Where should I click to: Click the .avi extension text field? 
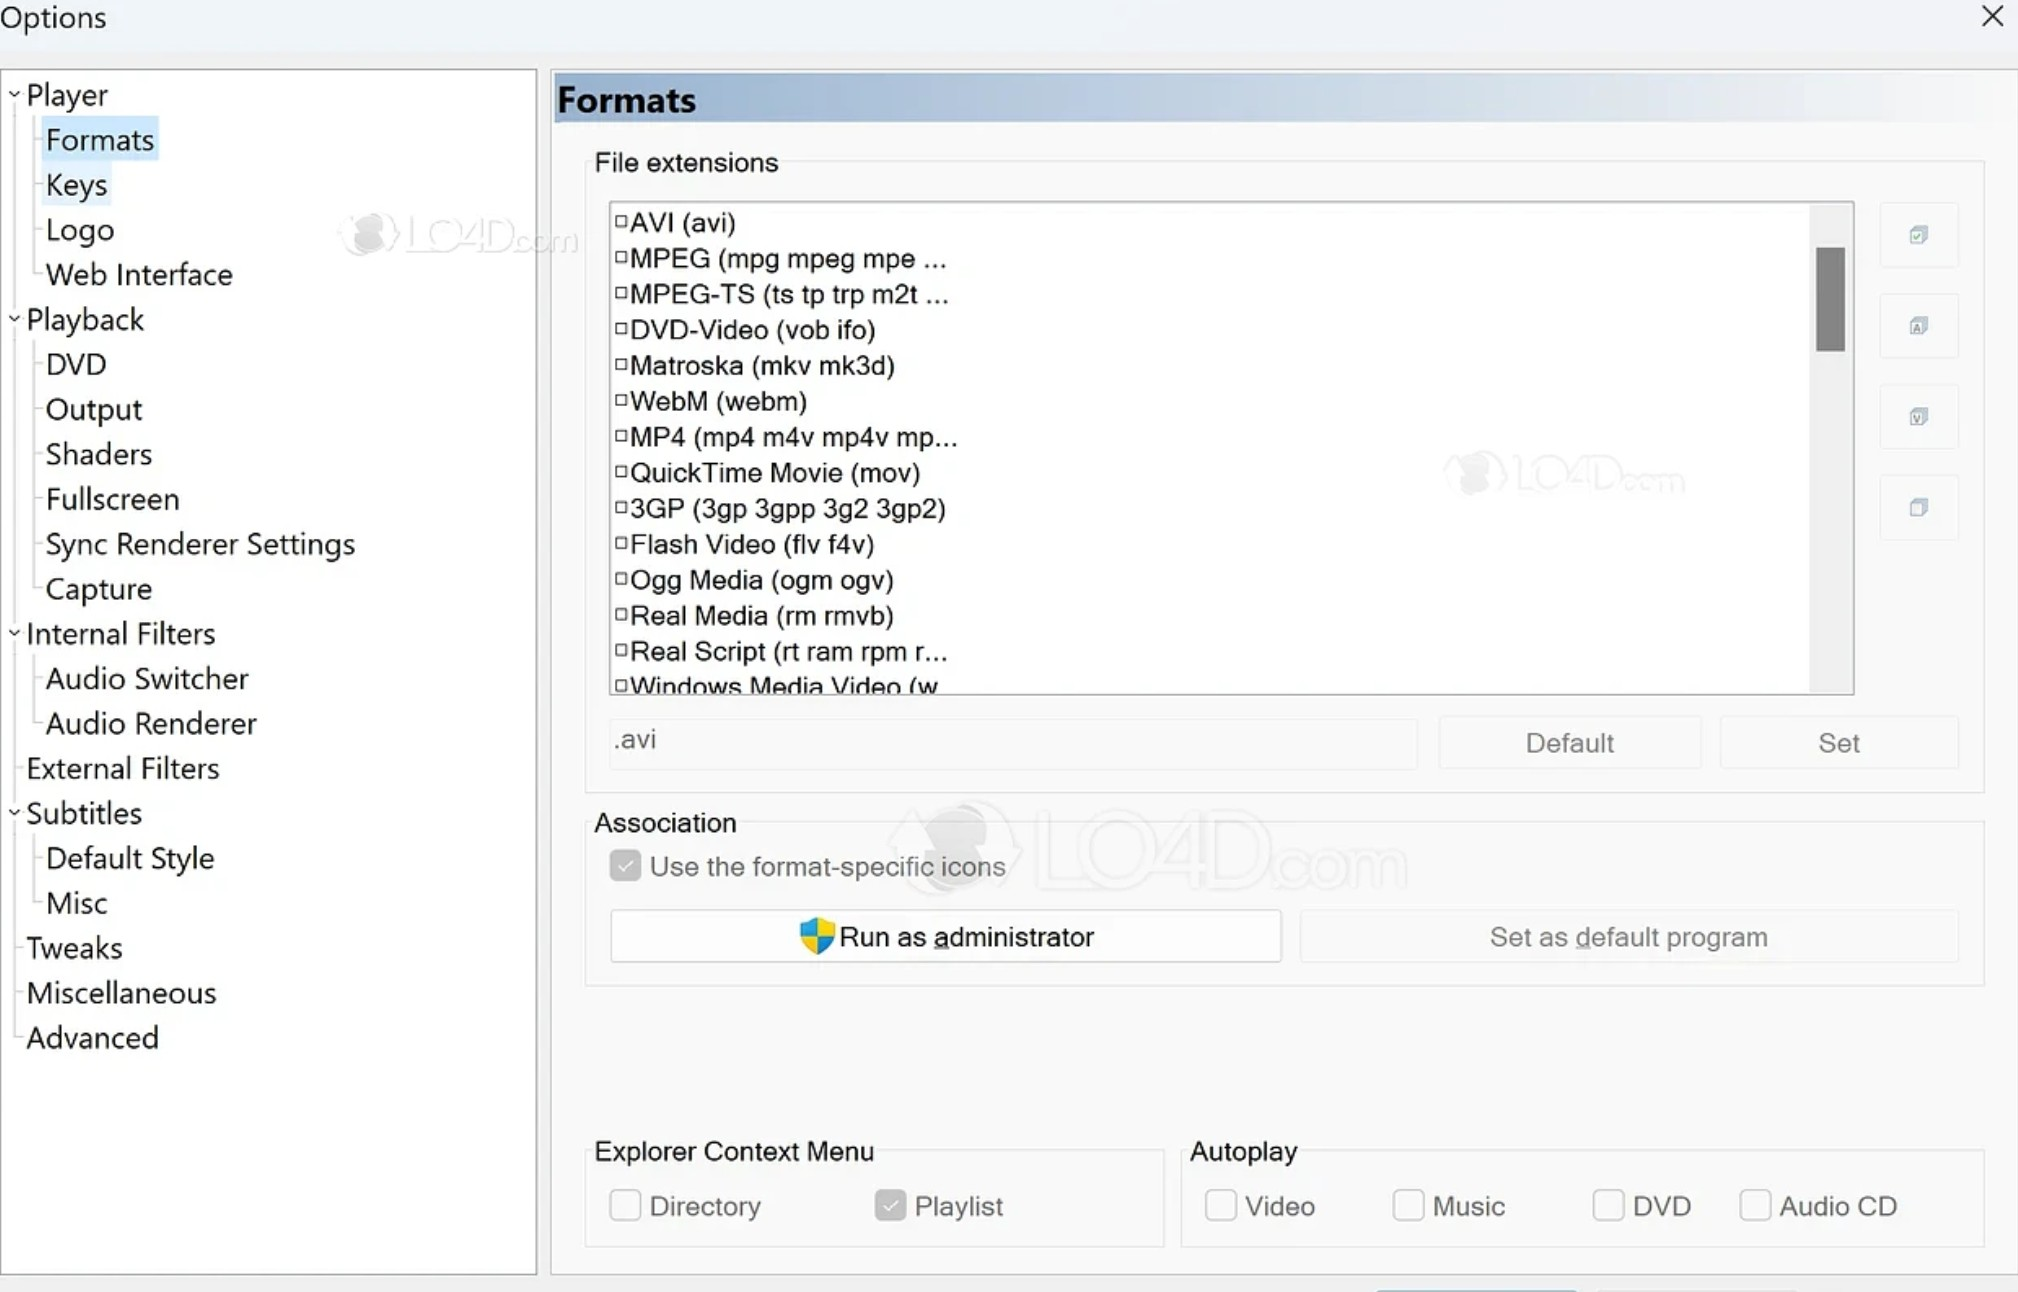tap(1013, 742)
